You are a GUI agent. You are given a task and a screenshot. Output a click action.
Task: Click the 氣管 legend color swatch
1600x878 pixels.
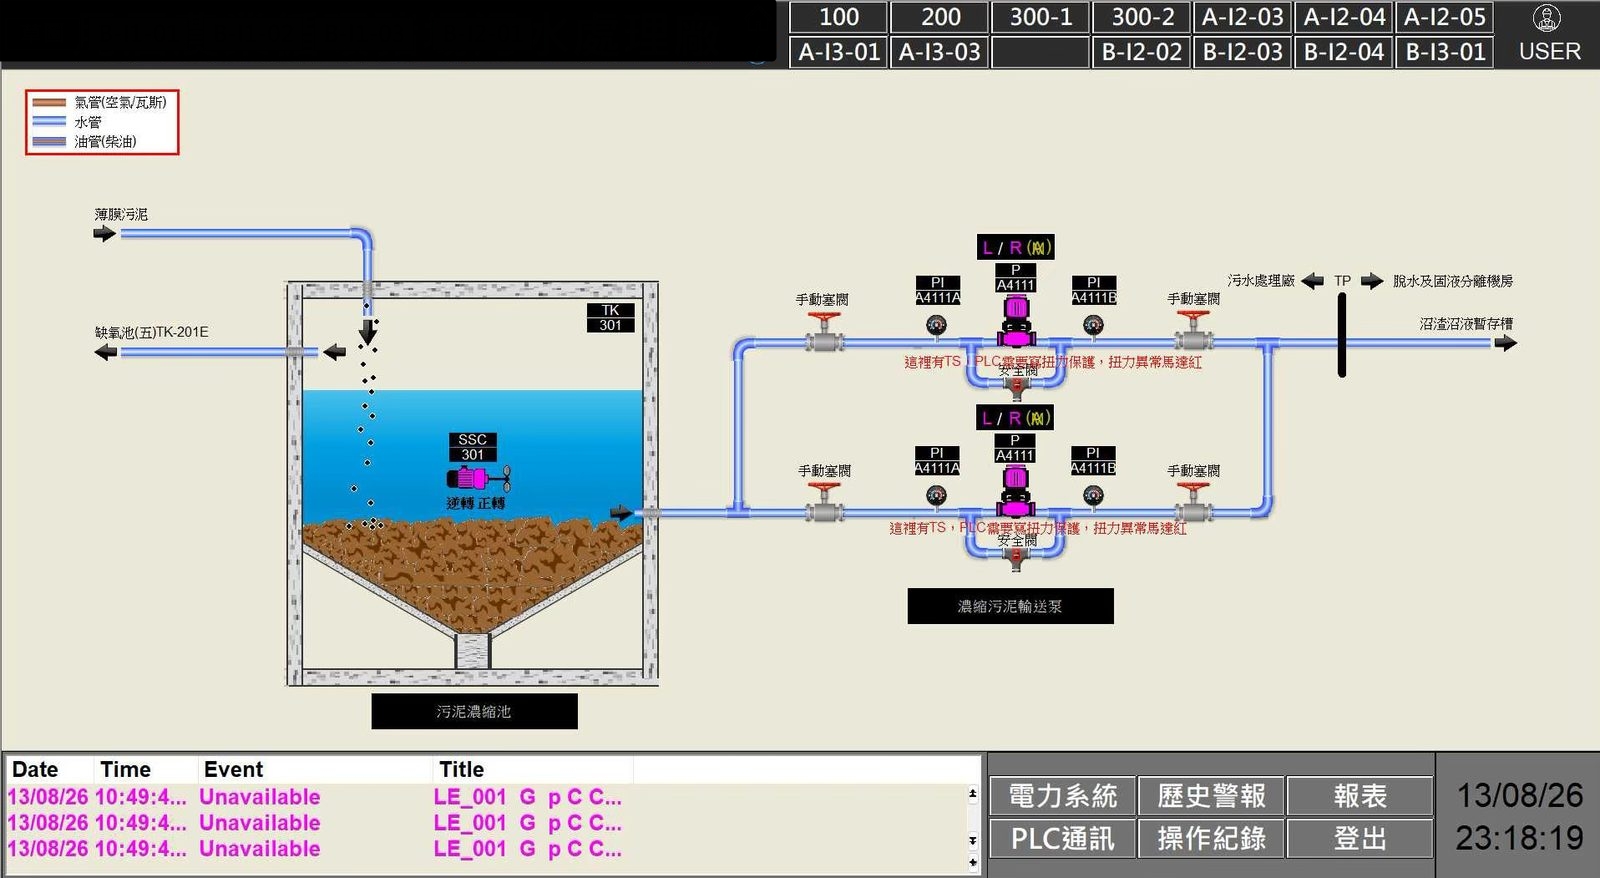click(49, 102)
